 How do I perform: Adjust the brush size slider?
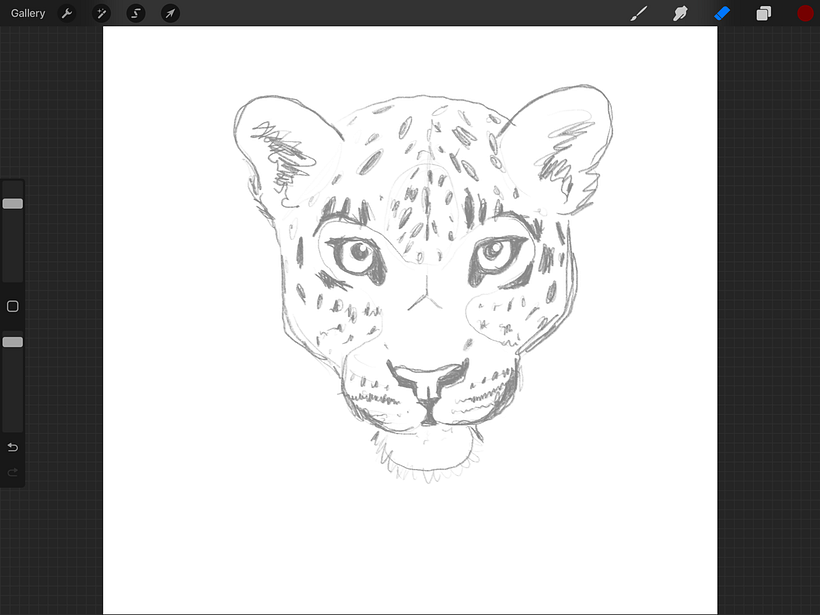(x=13, y=203)
